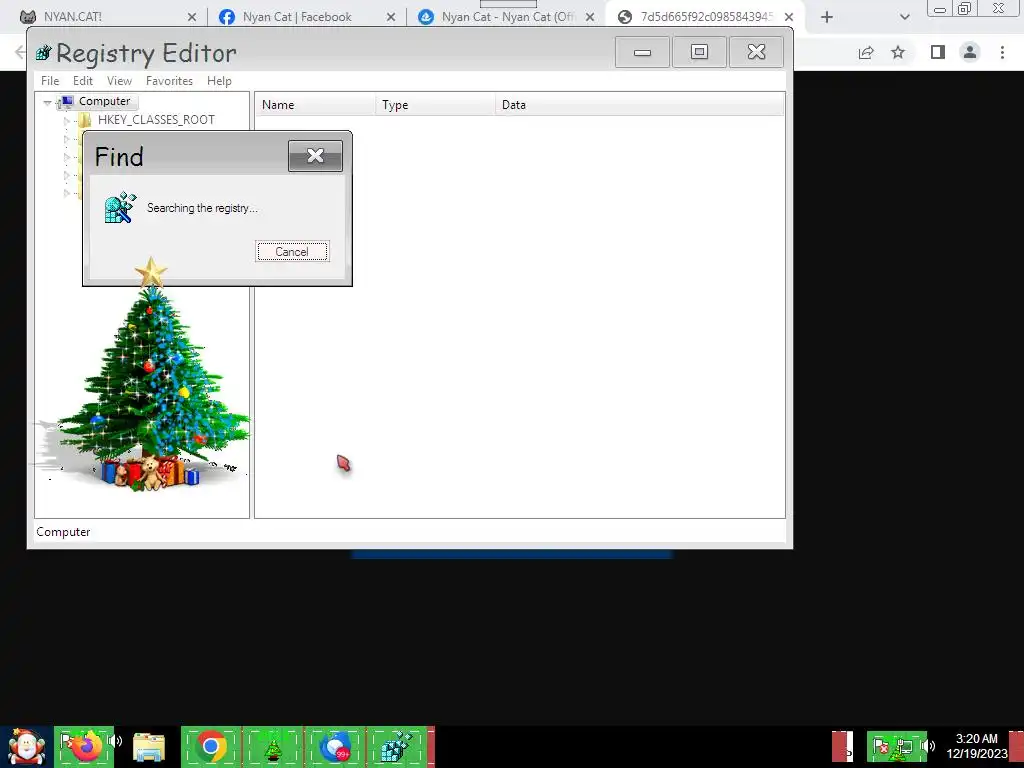Open Thunderbird from the taskbar
The width and height of the screenshot is (1024, 768).
[334, 747]
